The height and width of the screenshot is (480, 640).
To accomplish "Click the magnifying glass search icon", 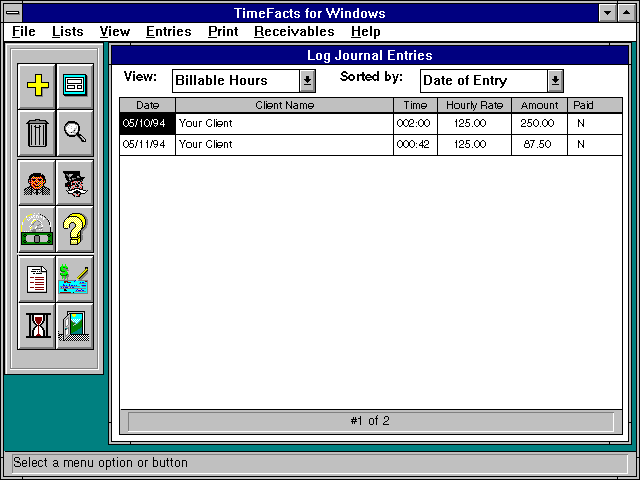I will [74, 131].
